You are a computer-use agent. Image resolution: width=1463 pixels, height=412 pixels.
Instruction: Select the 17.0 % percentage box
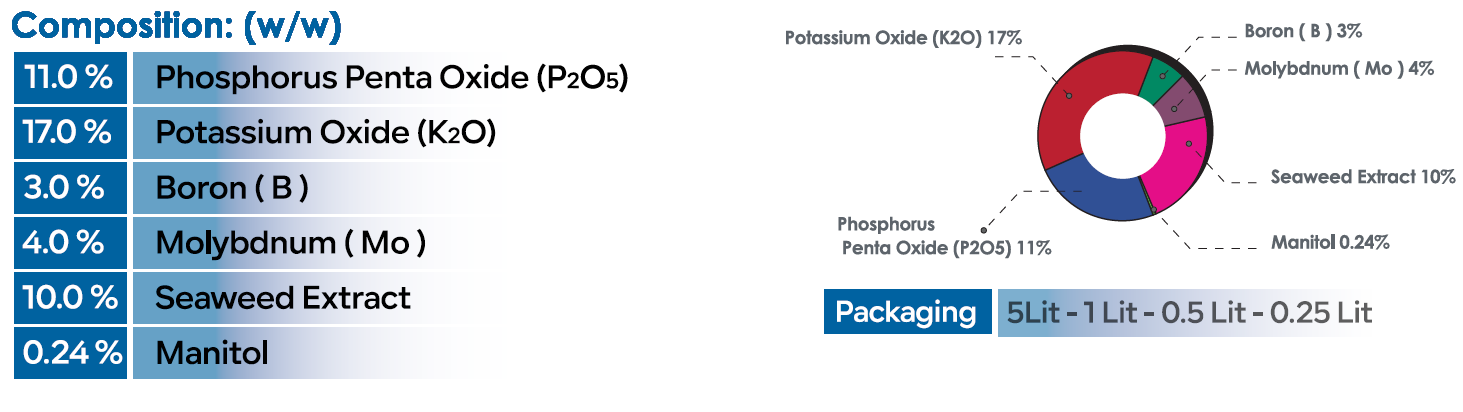click(69, 132)
